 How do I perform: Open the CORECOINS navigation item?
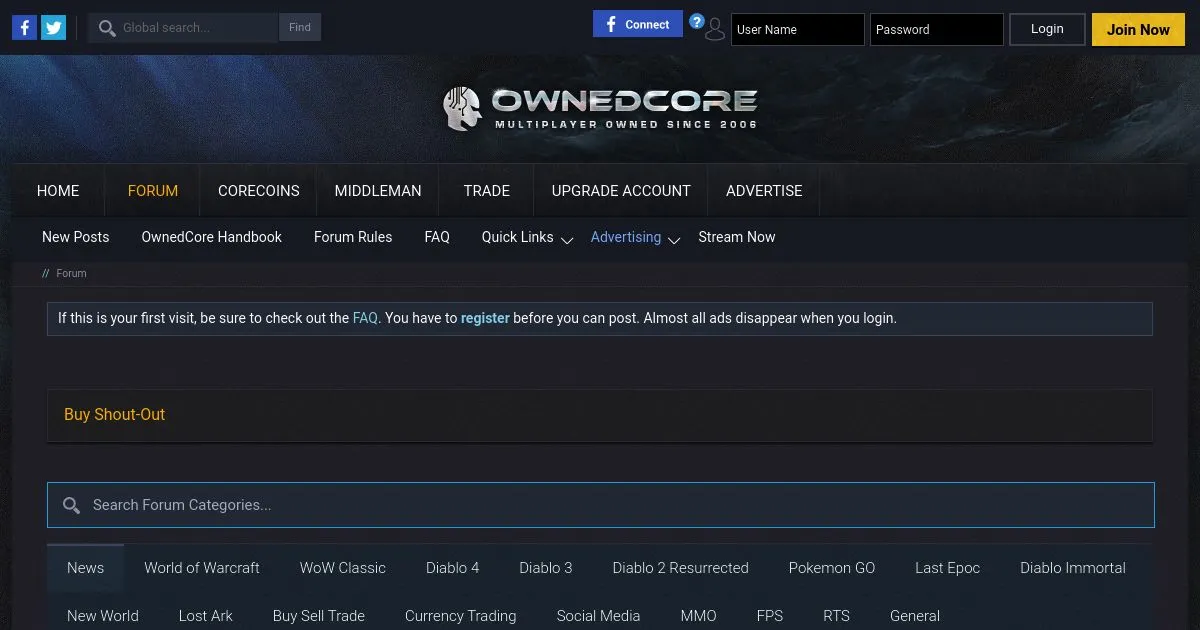coord(258,191)
